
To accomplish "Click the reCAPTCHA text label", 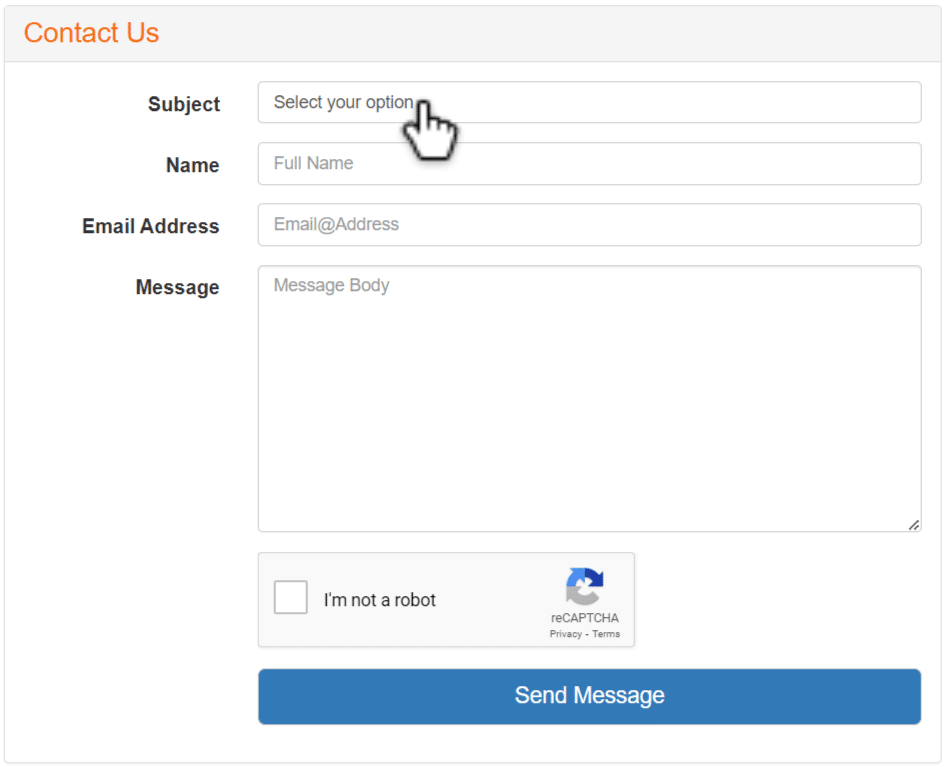I will click(585, 618).
